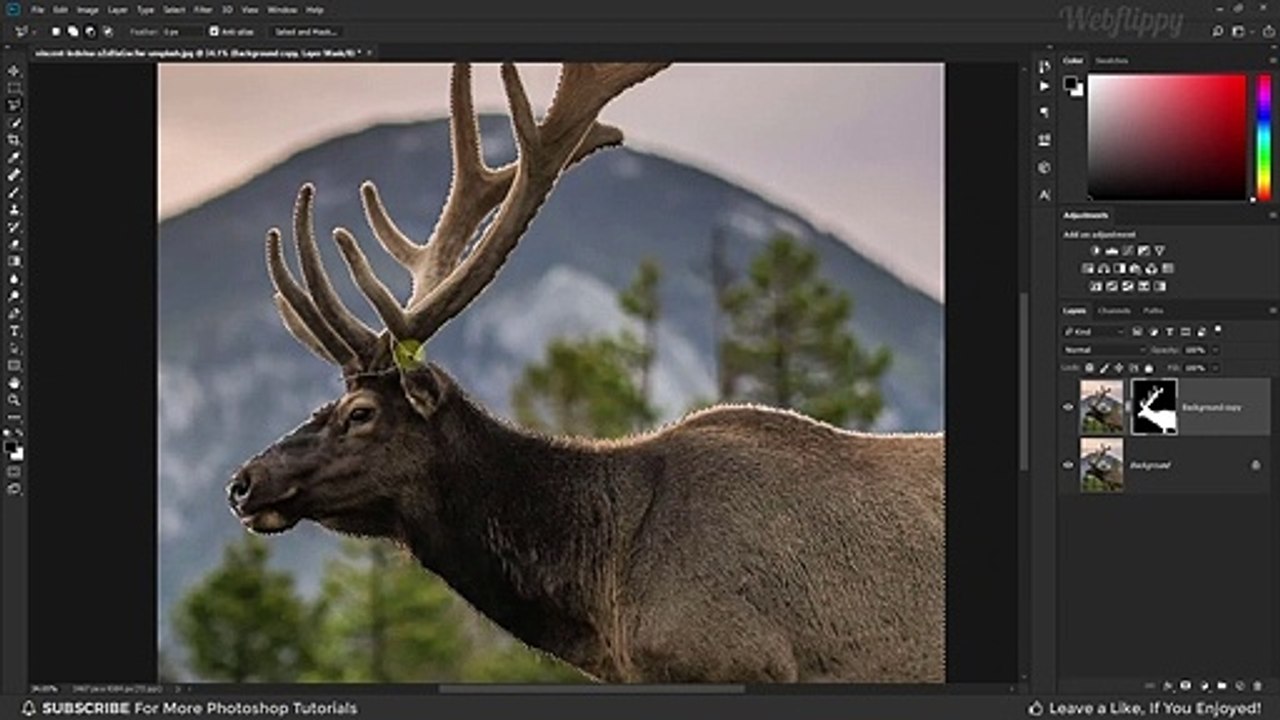
Task: Open the Search icon at top right
Action: tap(1218, 32)
